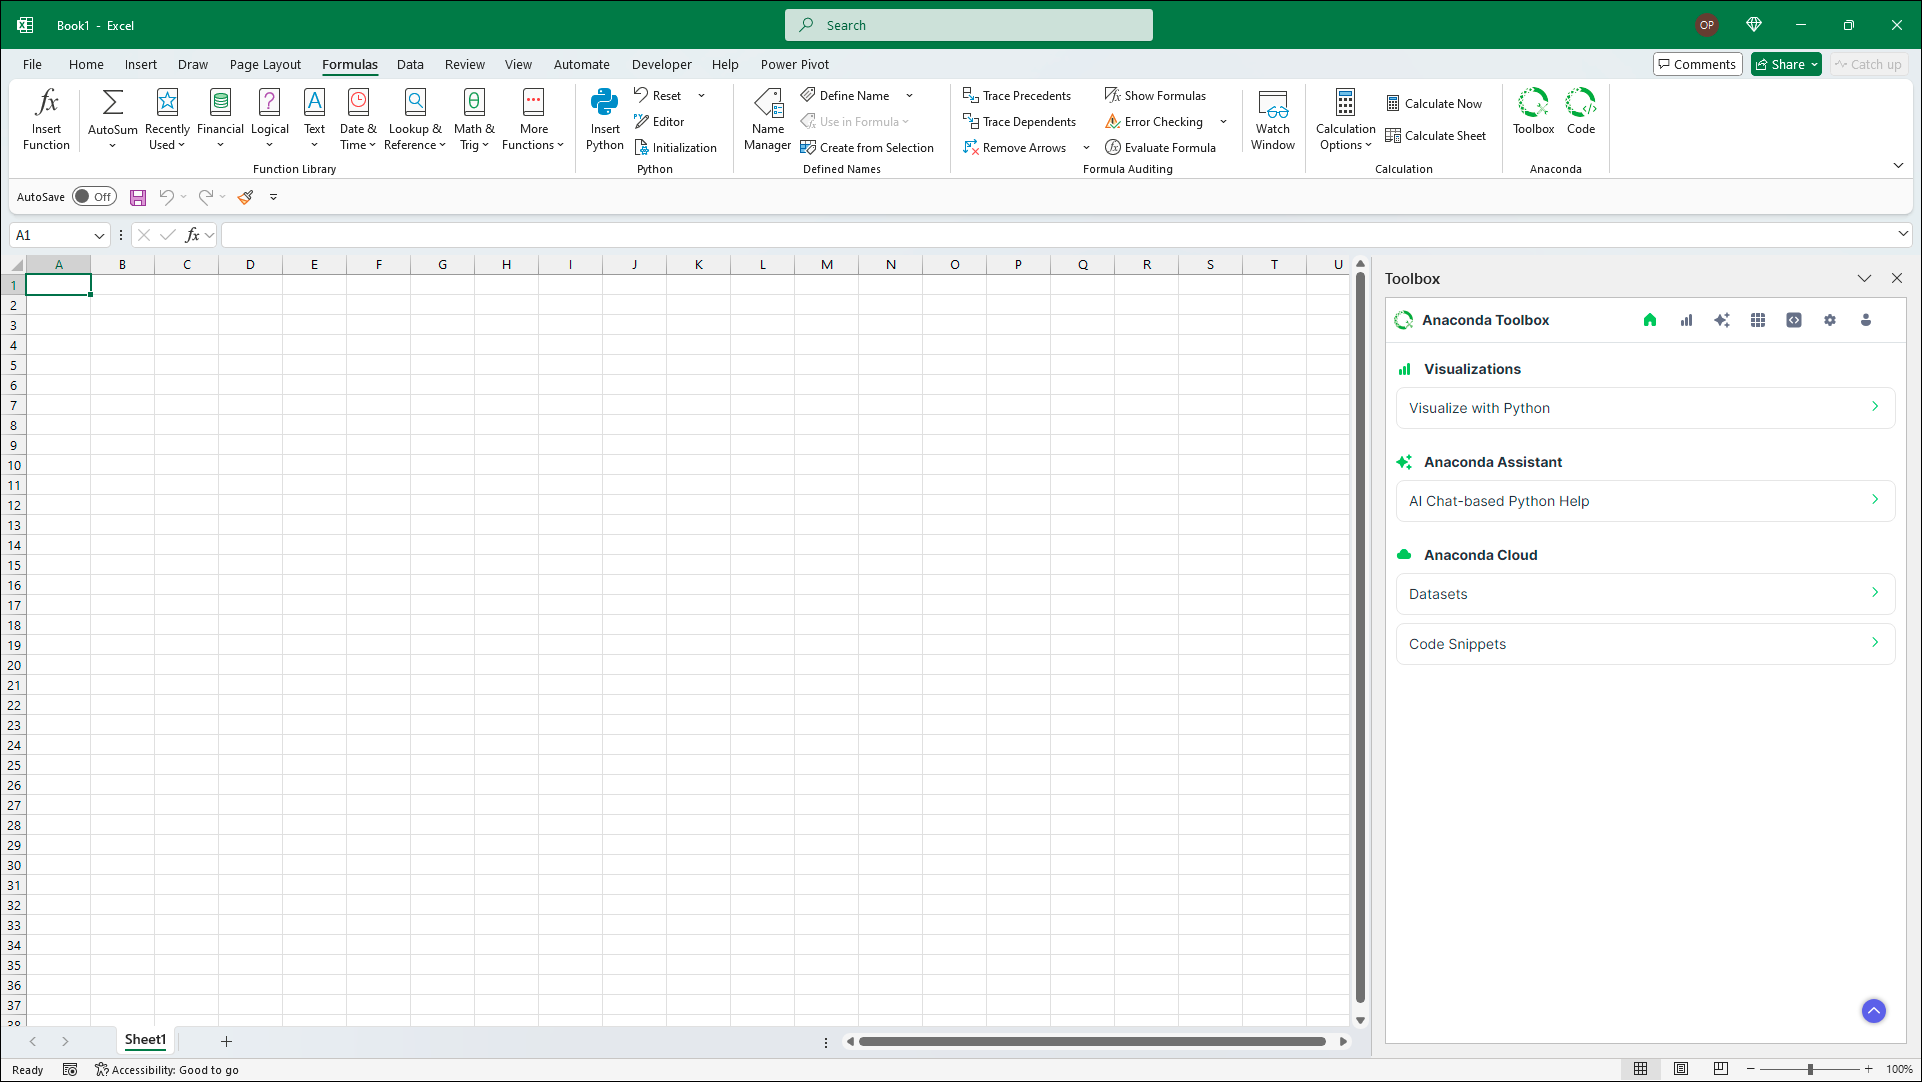Image resolution: width=1922 pixels, height=1082 pixels.
Task: Open Math & Trig functions
Action: pos(474,119)
